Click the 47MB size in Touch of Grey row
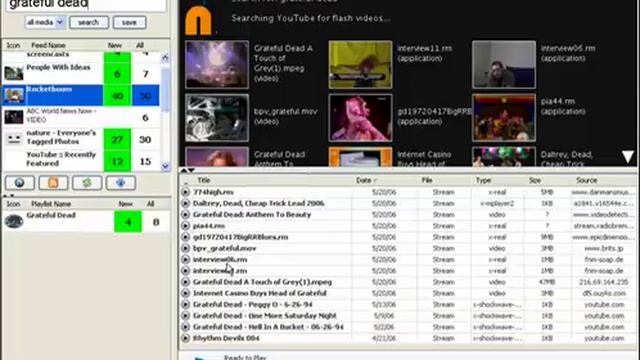 [x=547, y=282]
